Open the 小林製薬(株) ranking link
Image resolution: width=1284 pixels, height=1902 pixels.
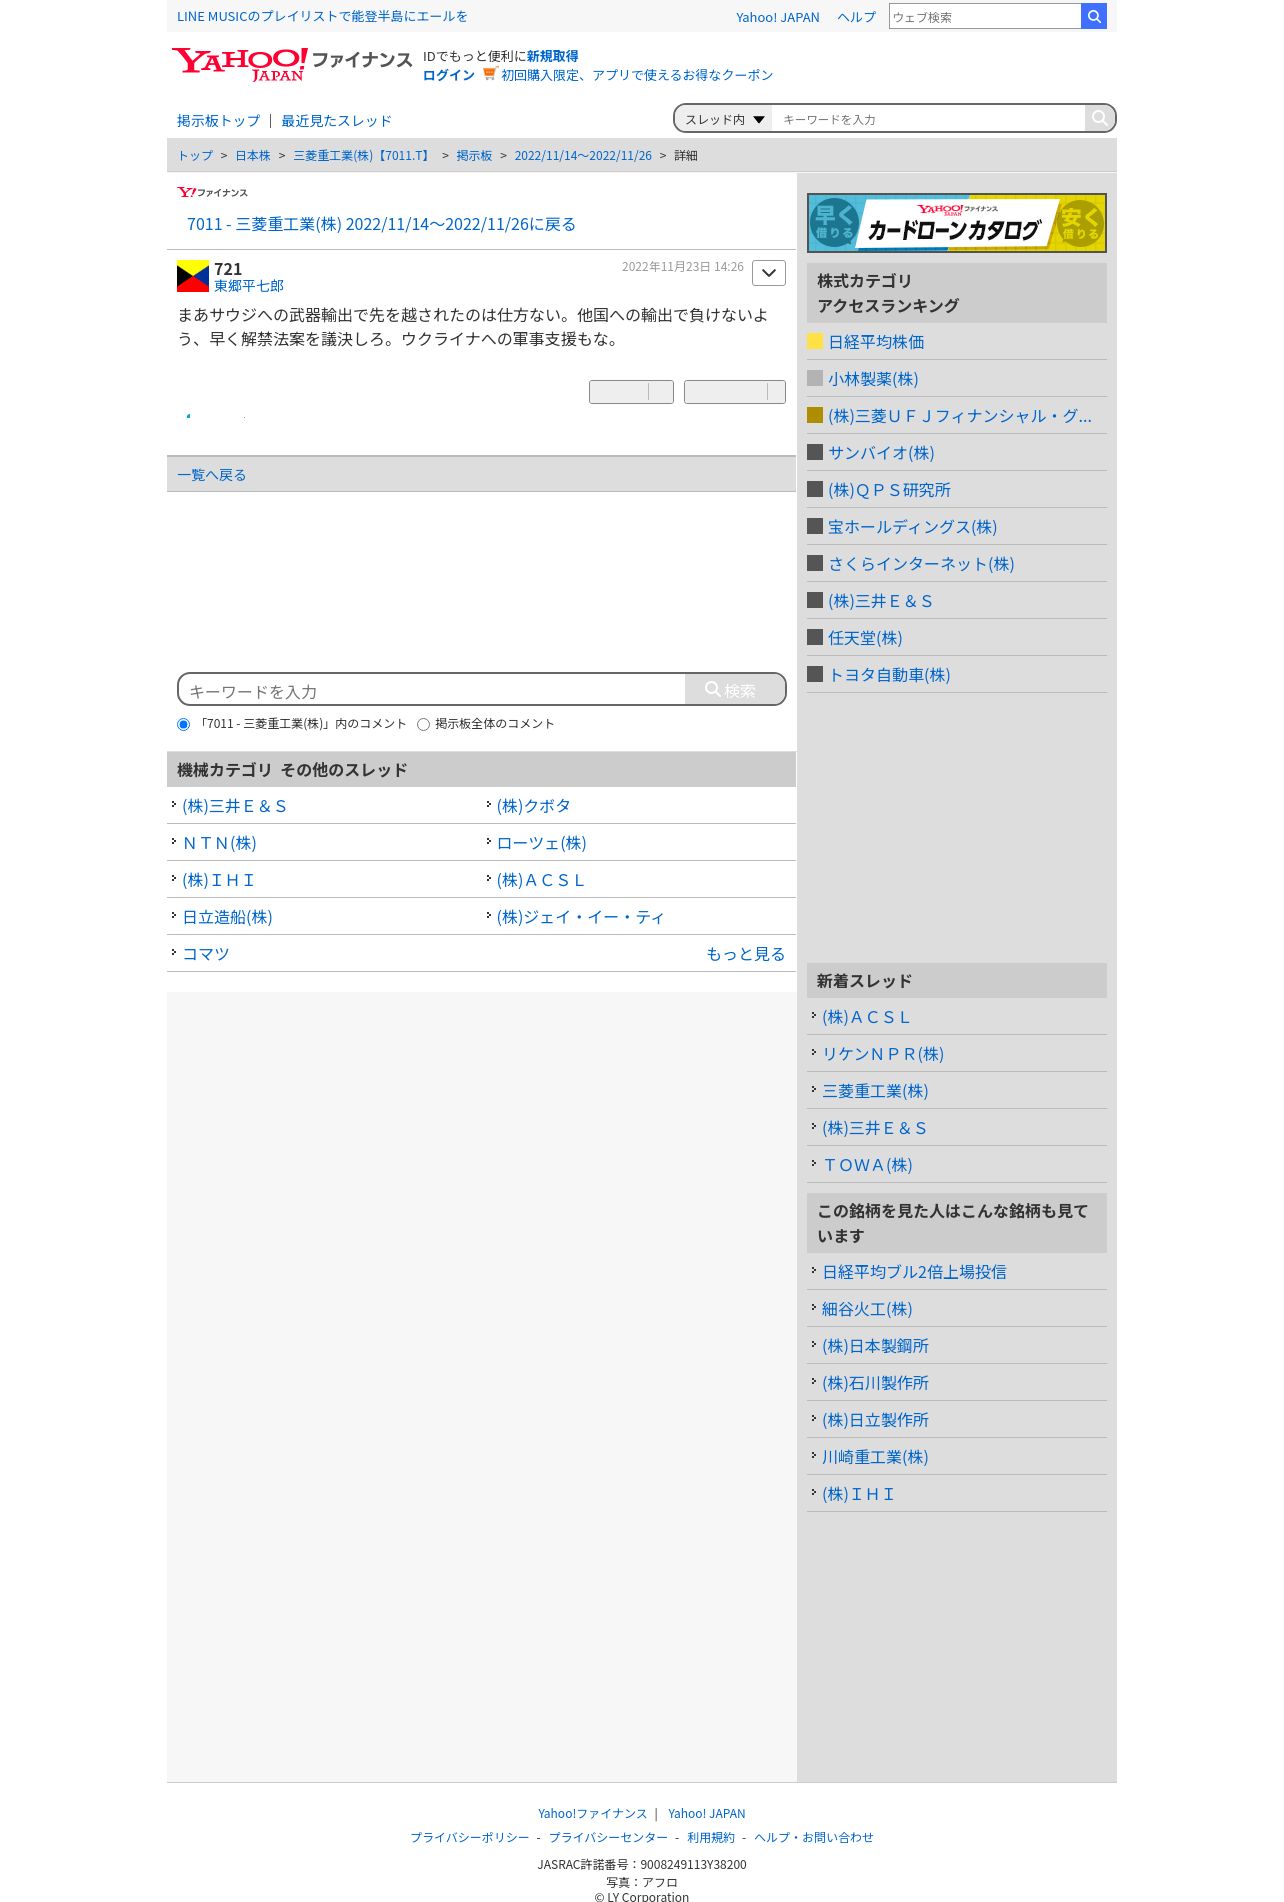873,379
